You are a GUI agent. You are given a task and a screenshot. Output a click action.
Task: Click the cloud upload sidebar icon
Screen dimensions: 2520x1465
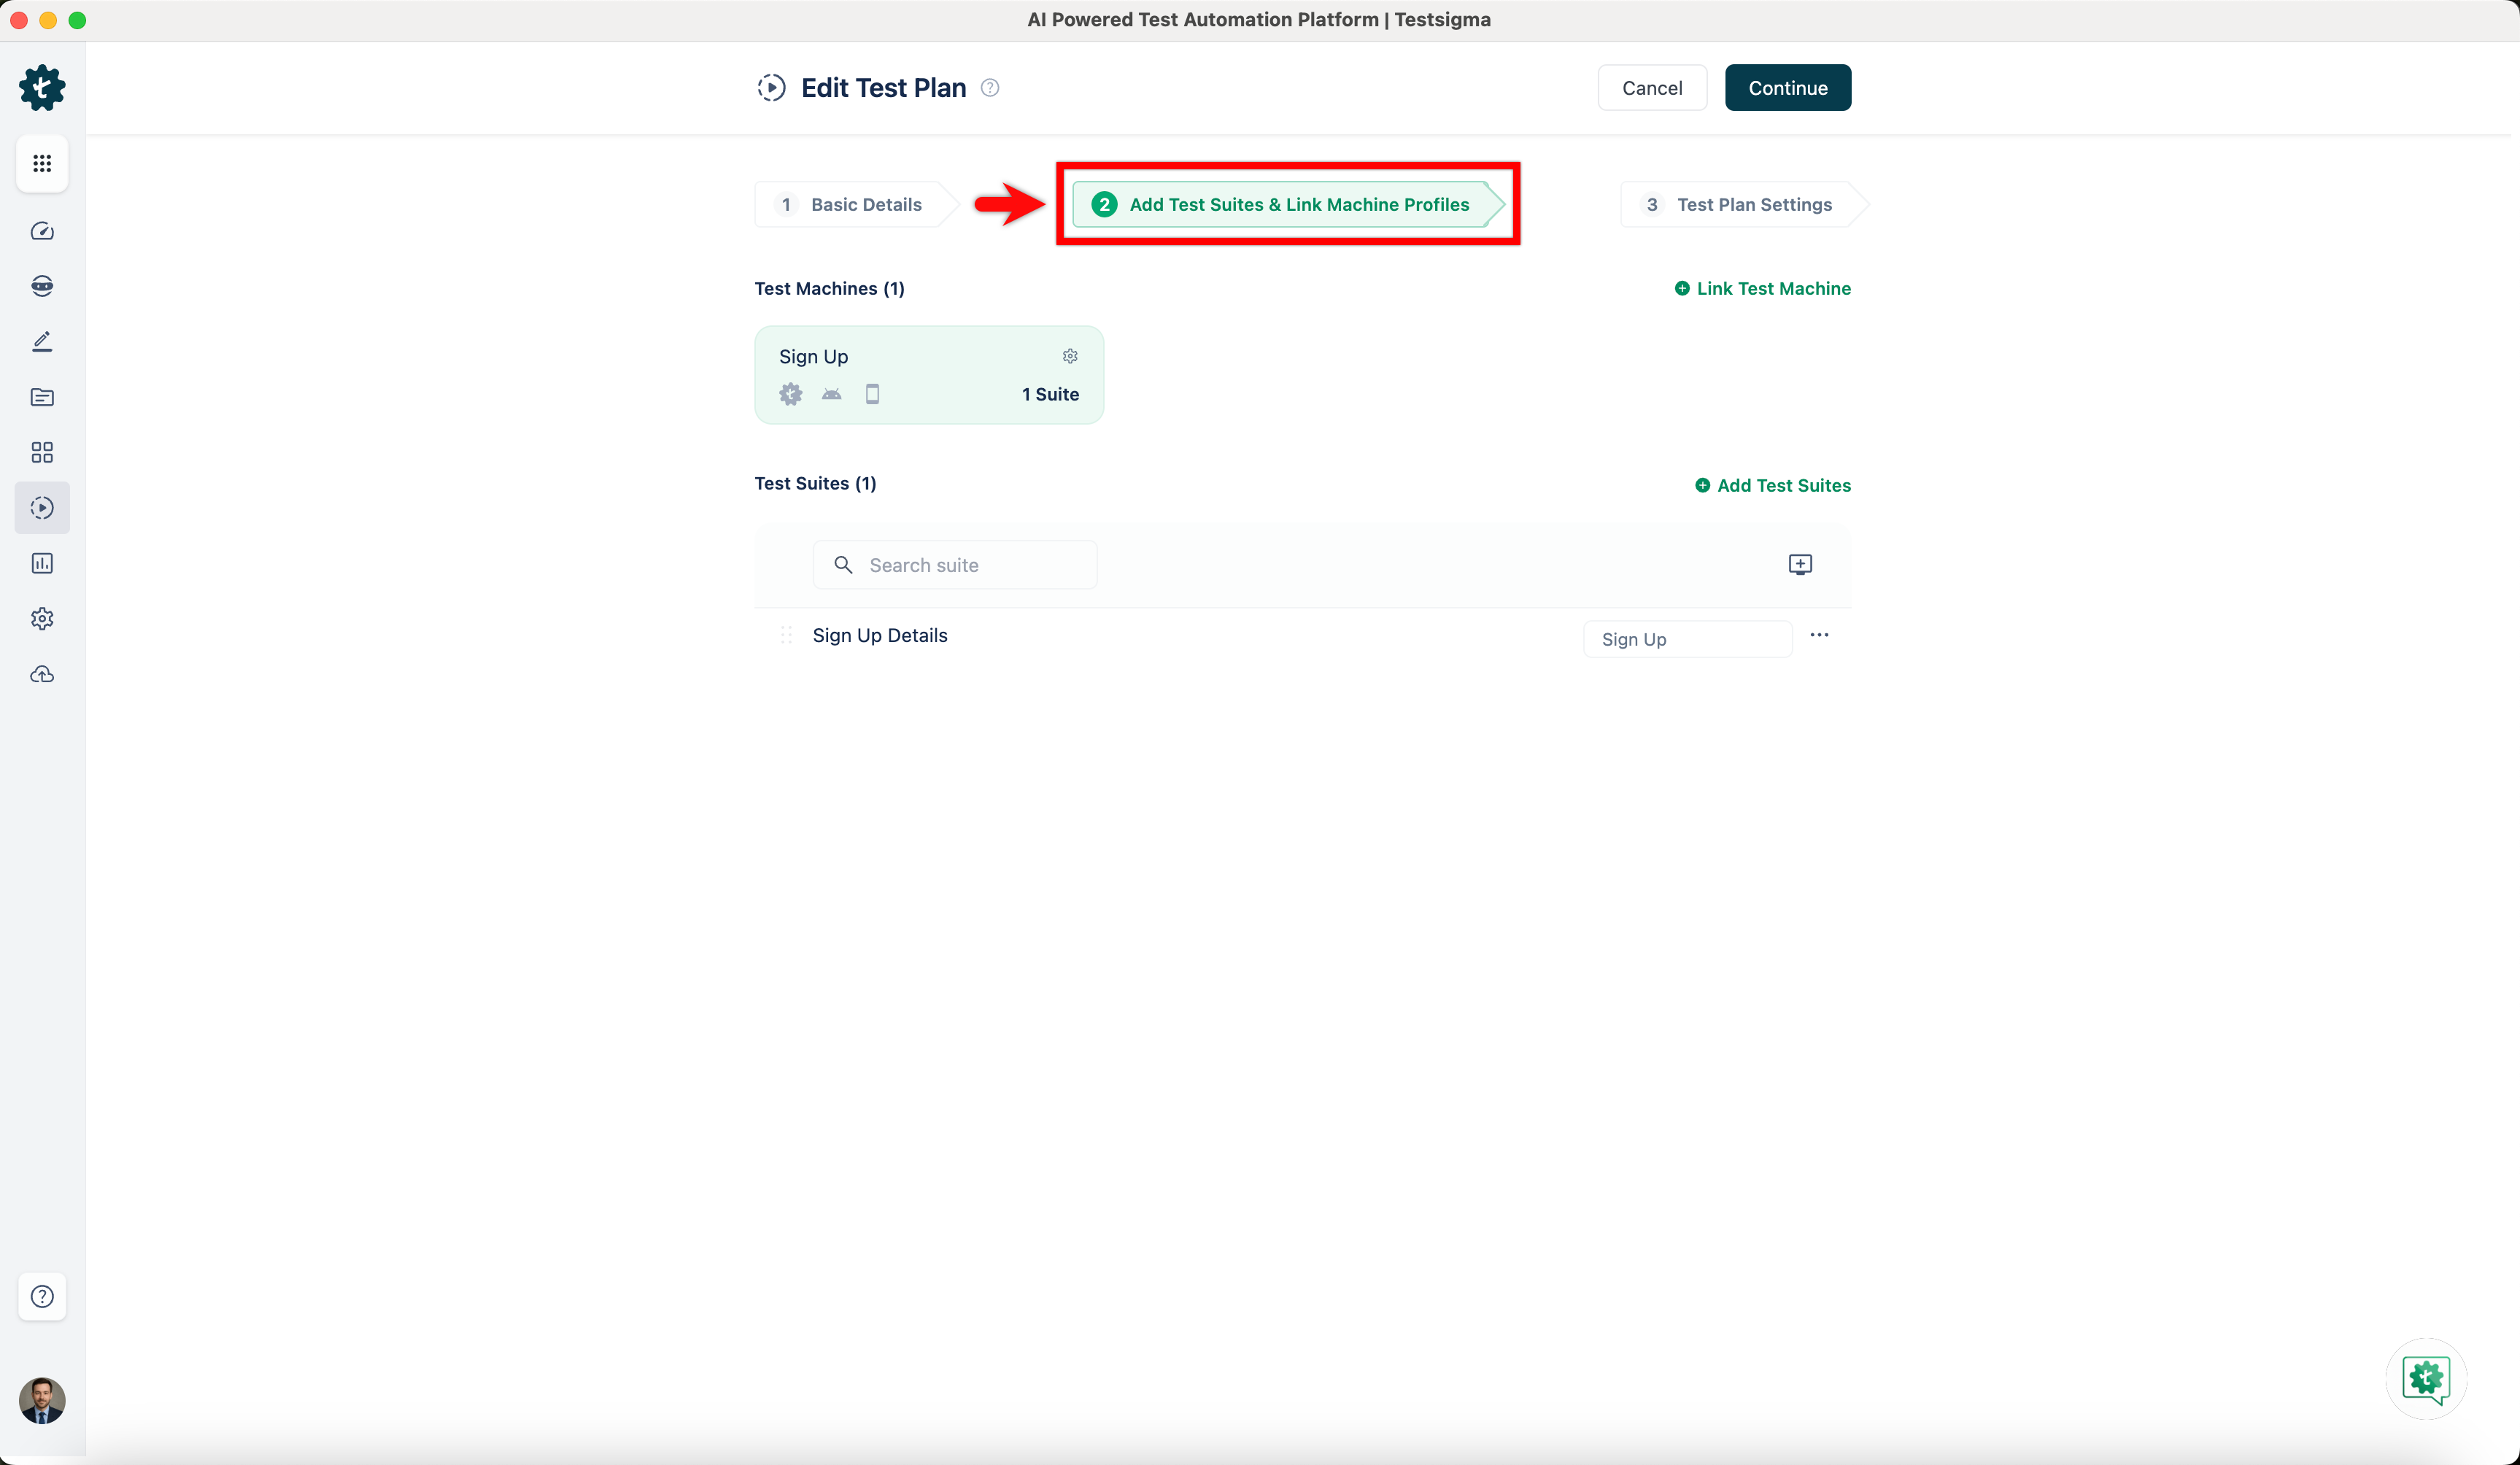pyautogui.click(x=42, y=674)
